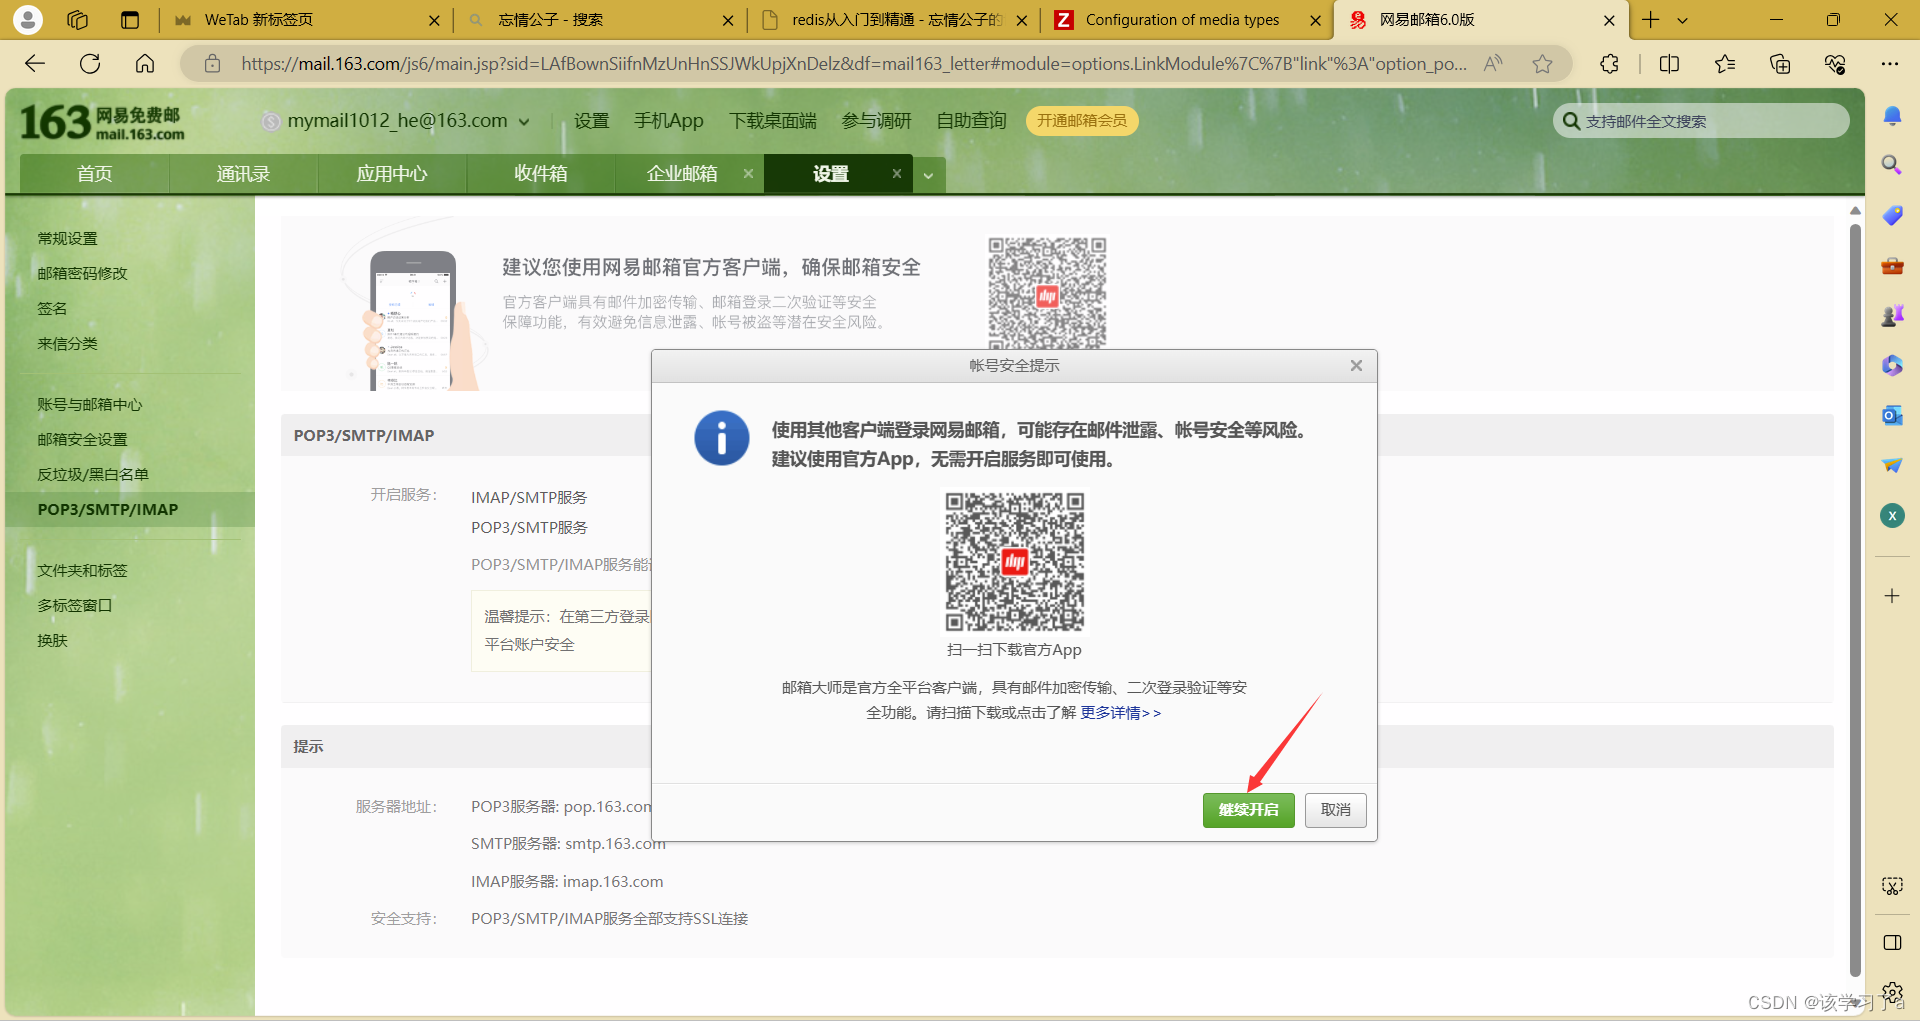Image resolution: width=1920 pixels, height=1021 pixels.
Task: Switch to the 企业邮箱 tab
Action: (682, 174)
